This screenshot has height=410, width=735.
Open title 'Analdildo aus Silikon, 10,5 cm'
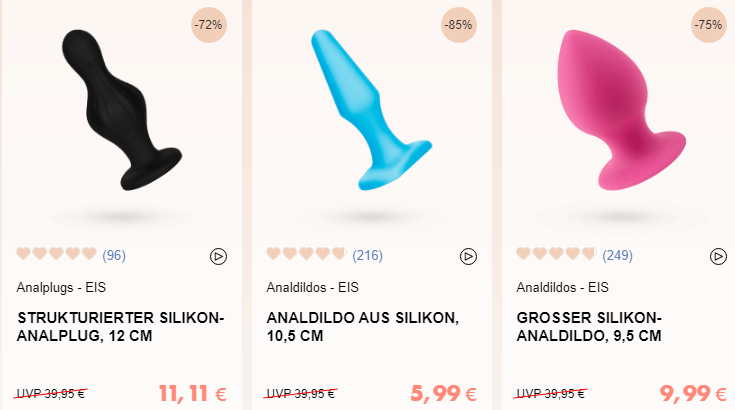tap(362, 327)
